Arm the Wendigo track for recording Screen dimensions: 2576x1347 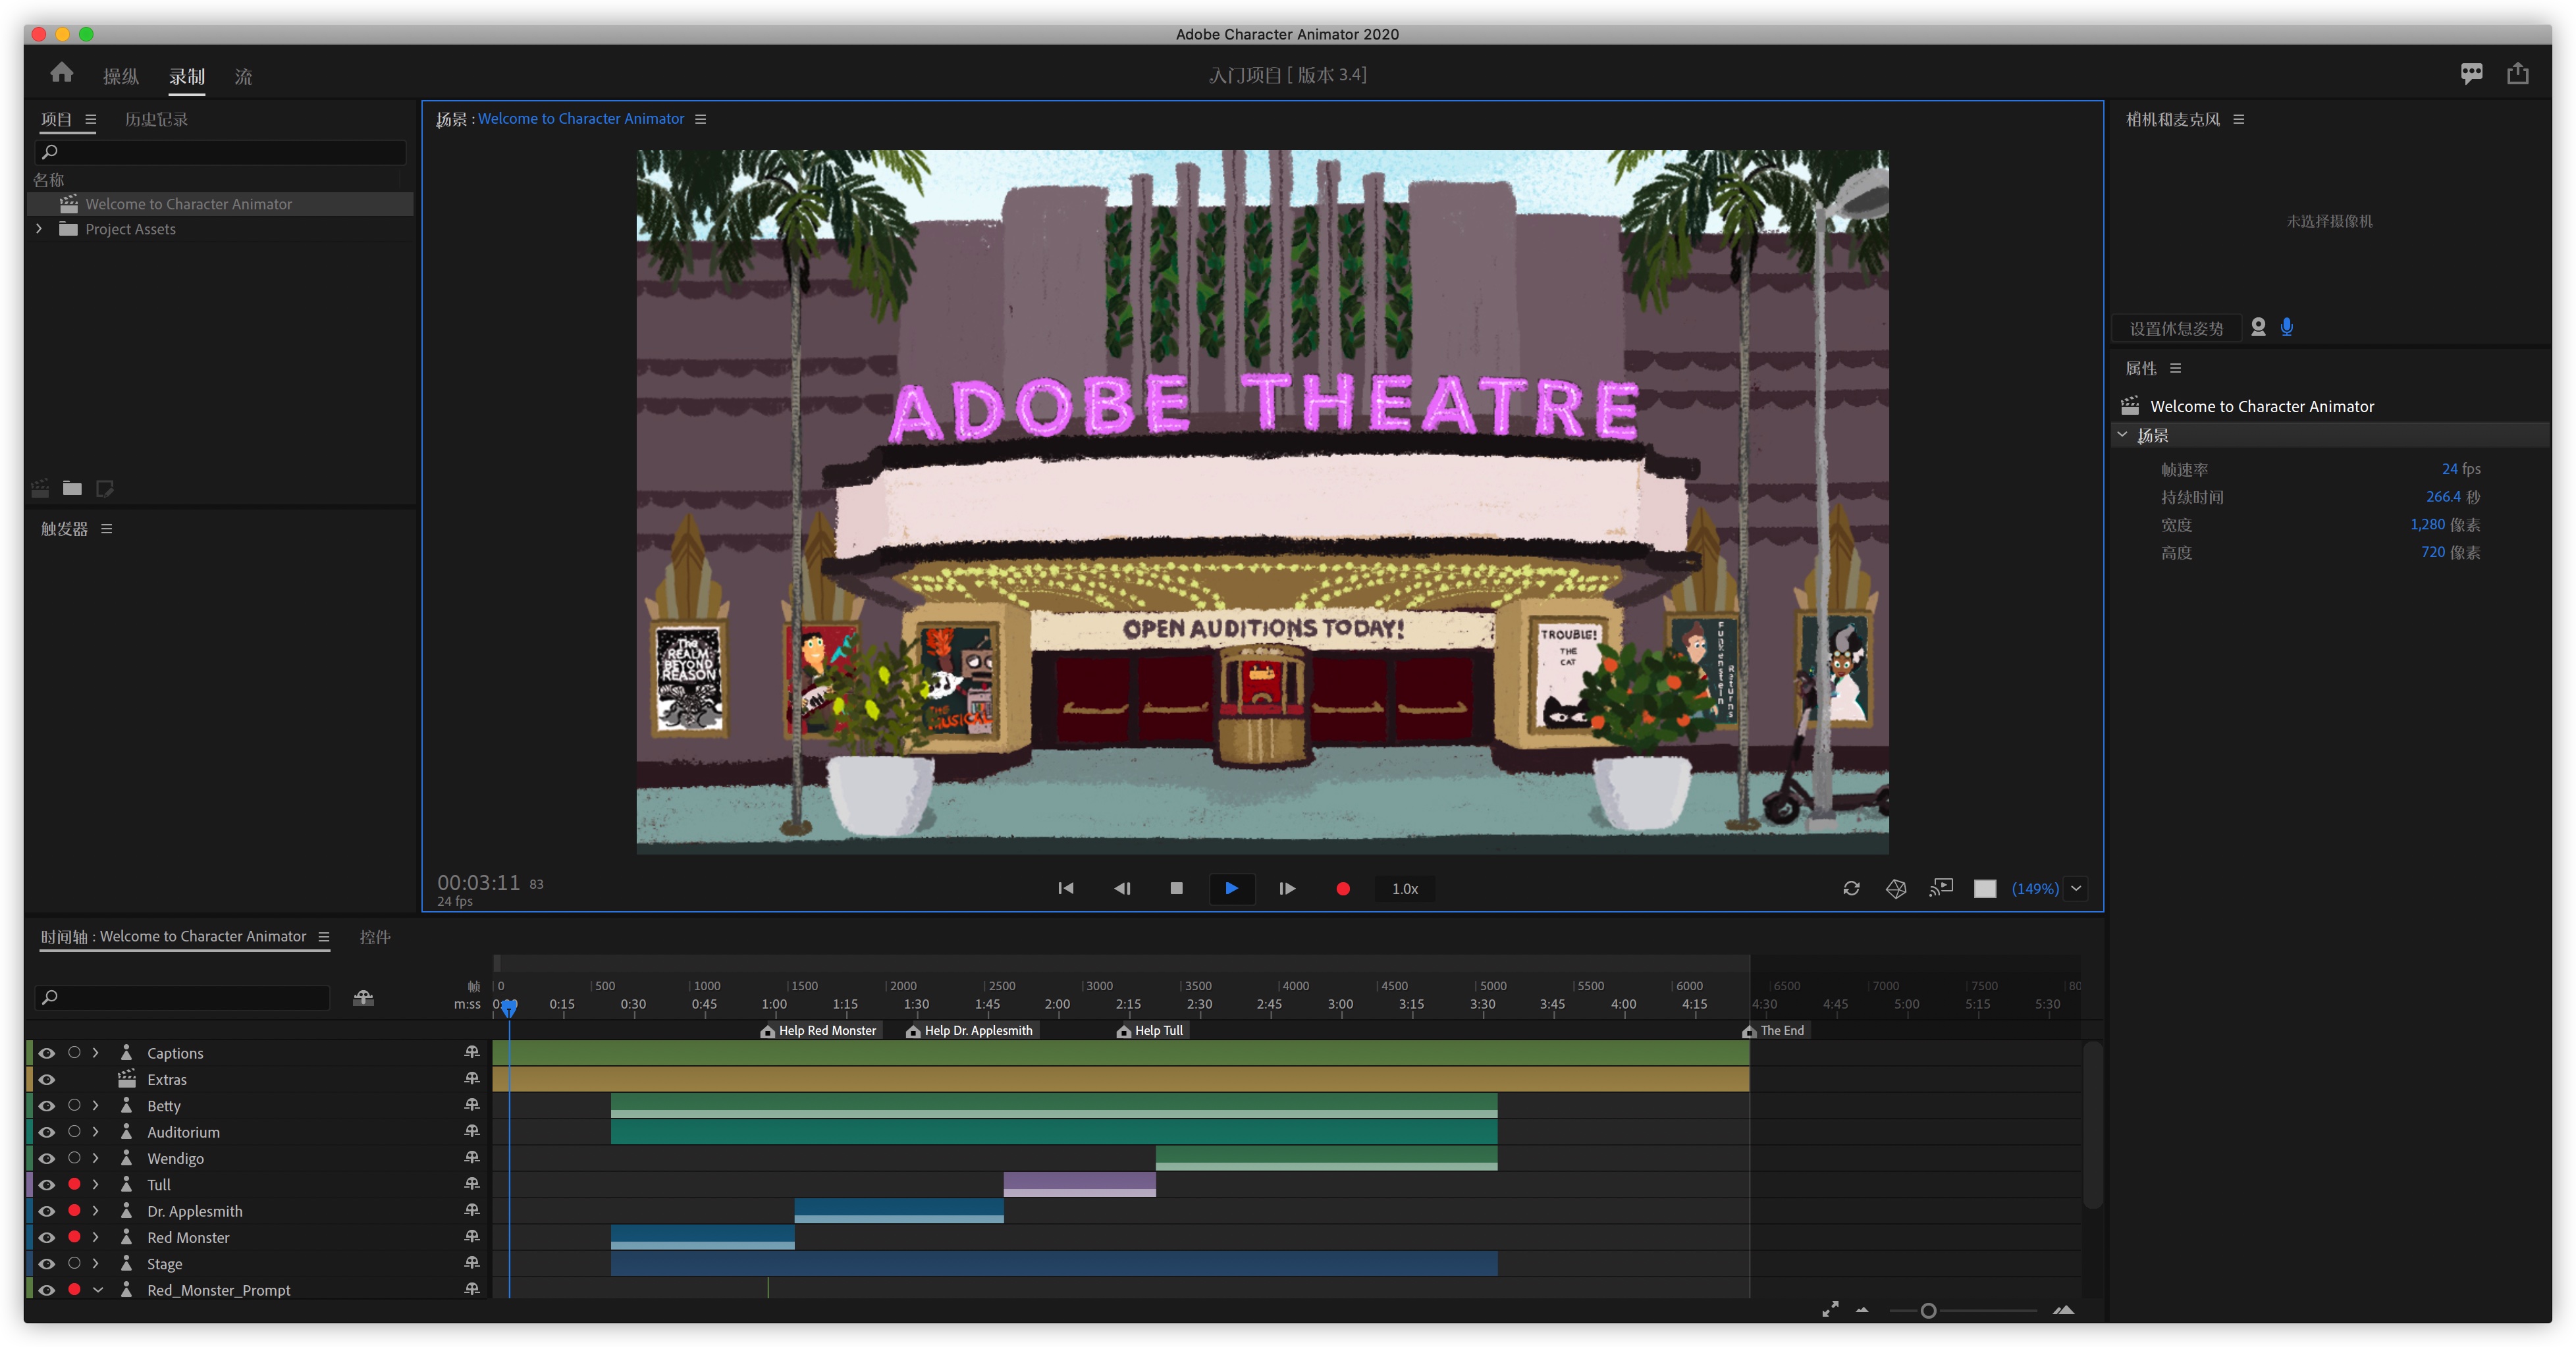point(74,1158)
